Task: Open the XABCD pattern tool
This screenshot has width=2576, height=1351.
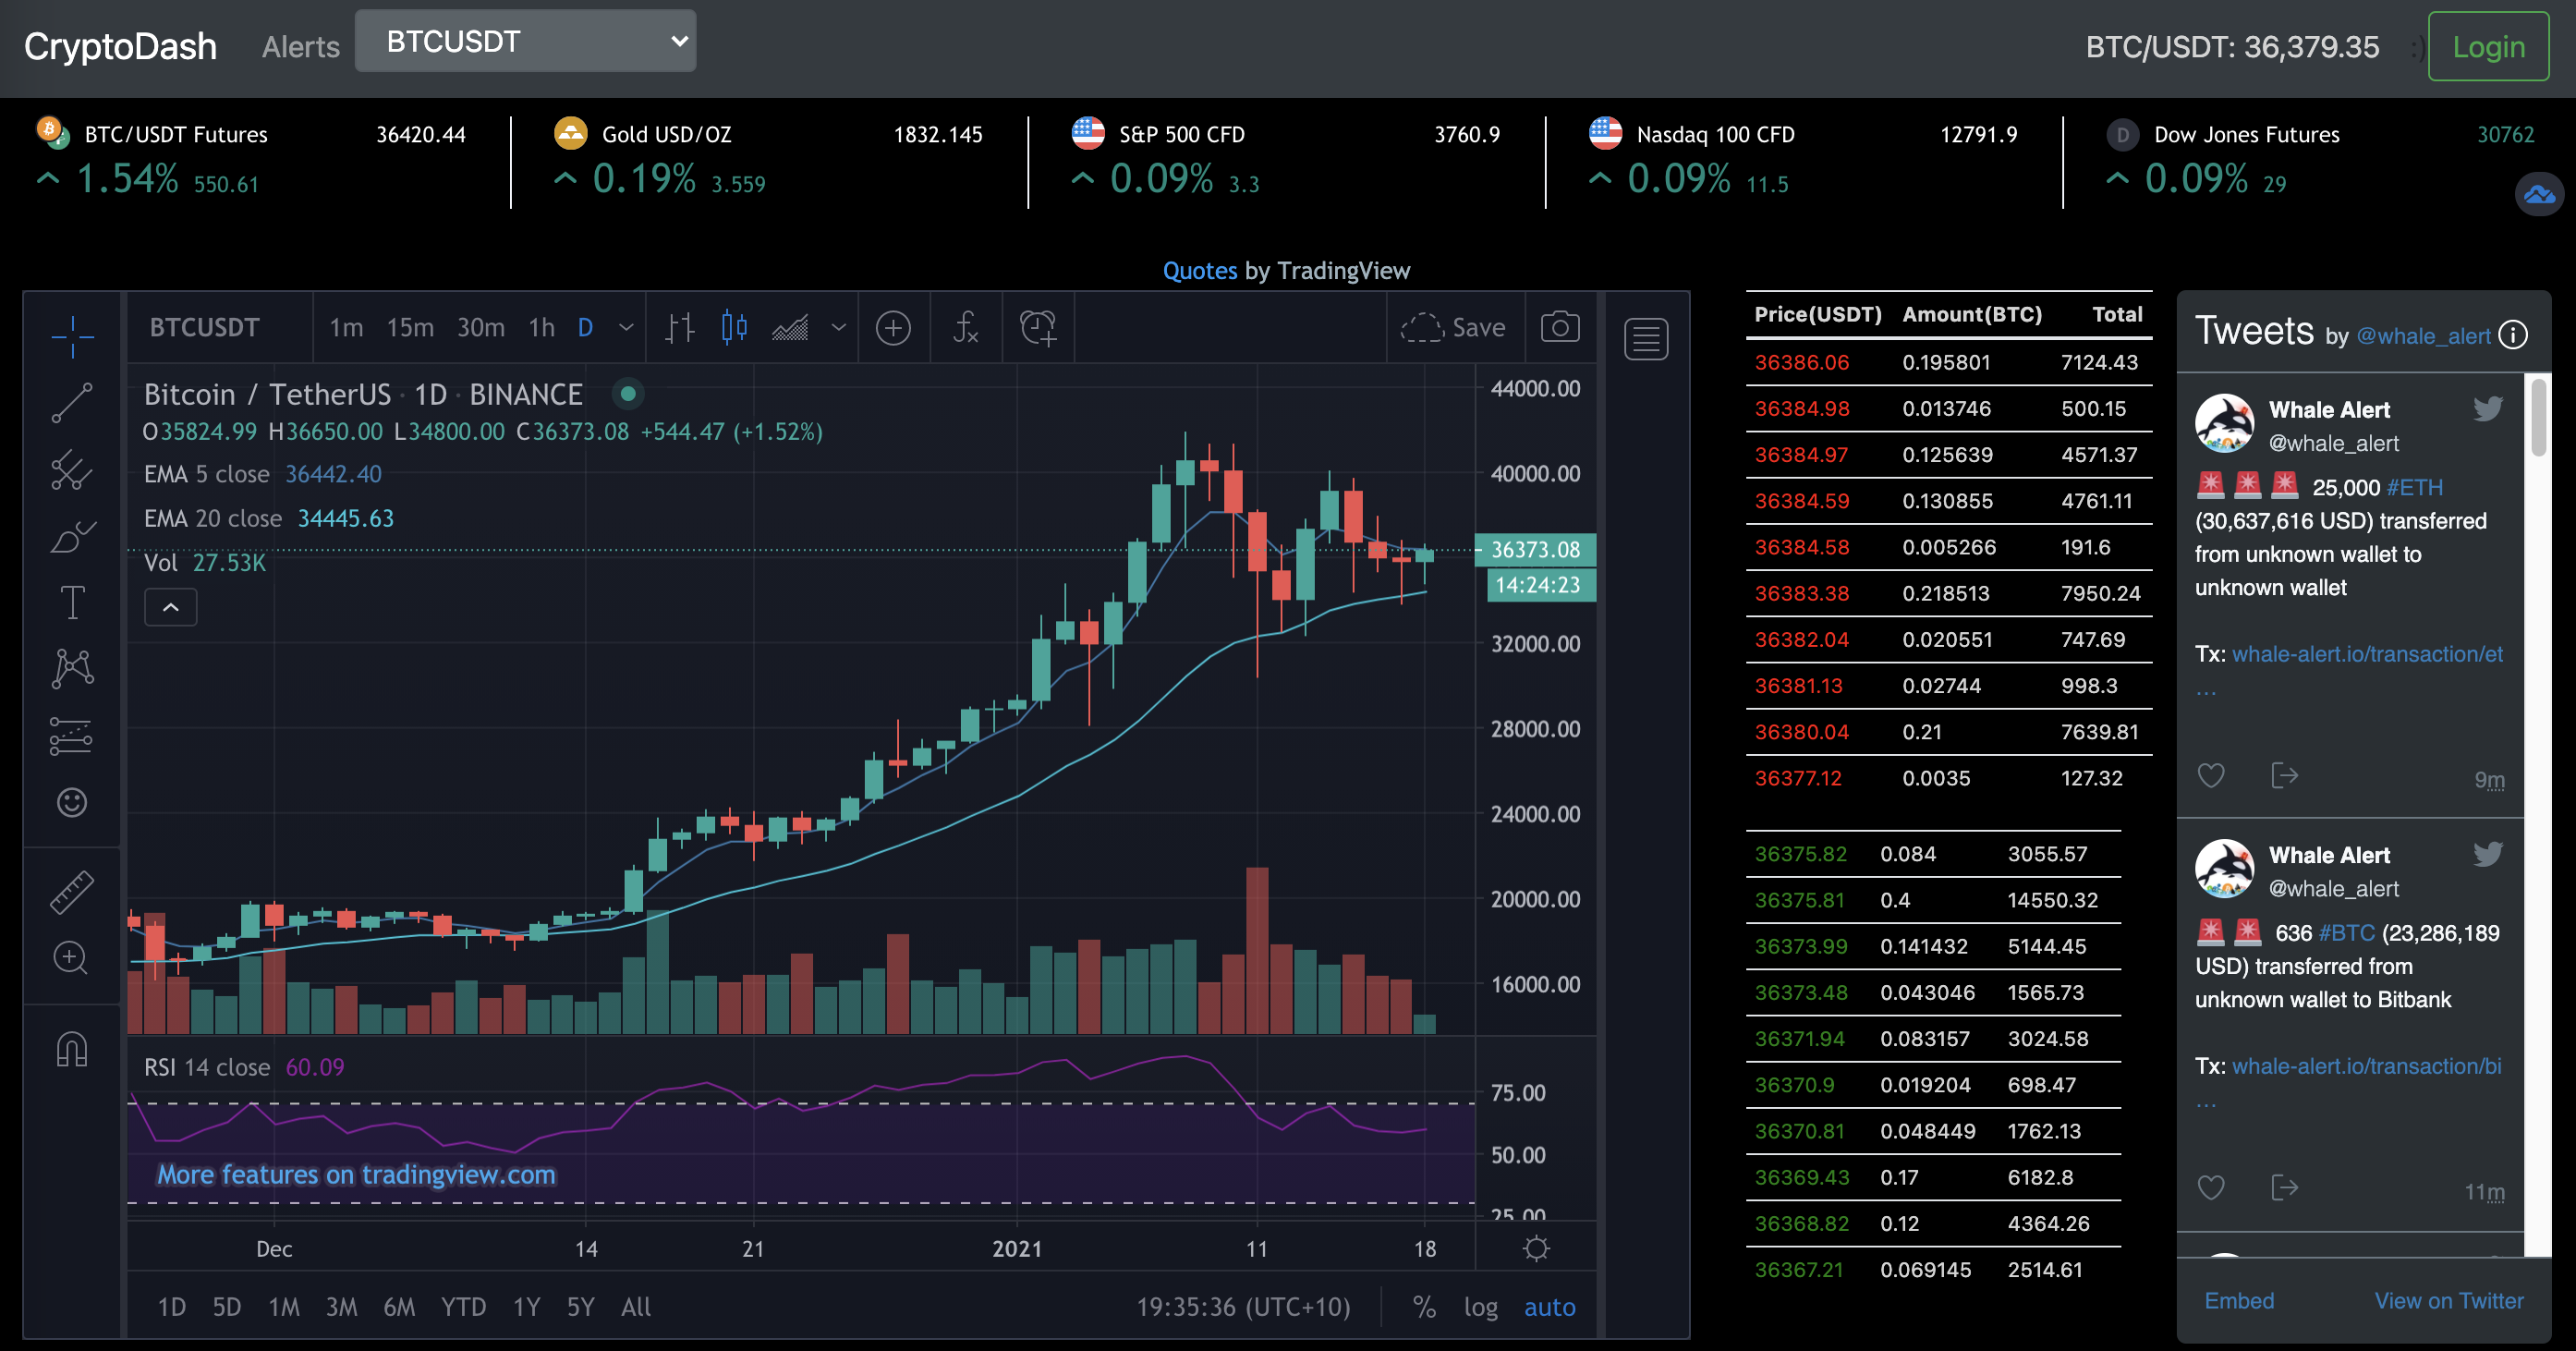Action: coord(72,668)
